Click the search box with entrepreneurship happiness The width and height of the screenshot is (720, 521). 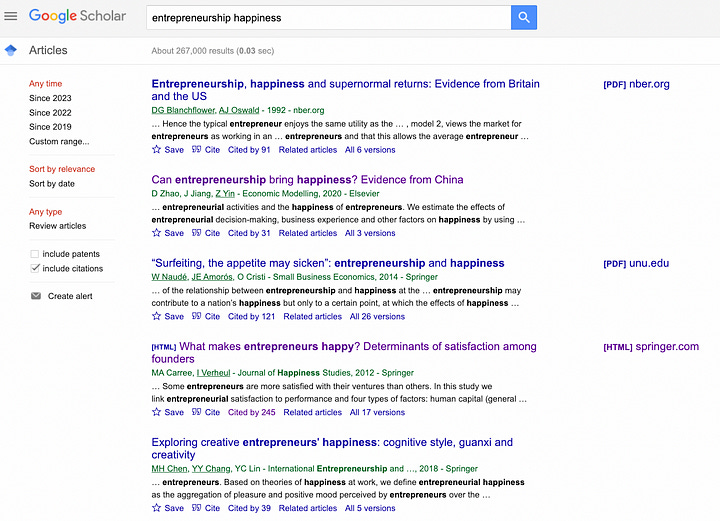328,17
